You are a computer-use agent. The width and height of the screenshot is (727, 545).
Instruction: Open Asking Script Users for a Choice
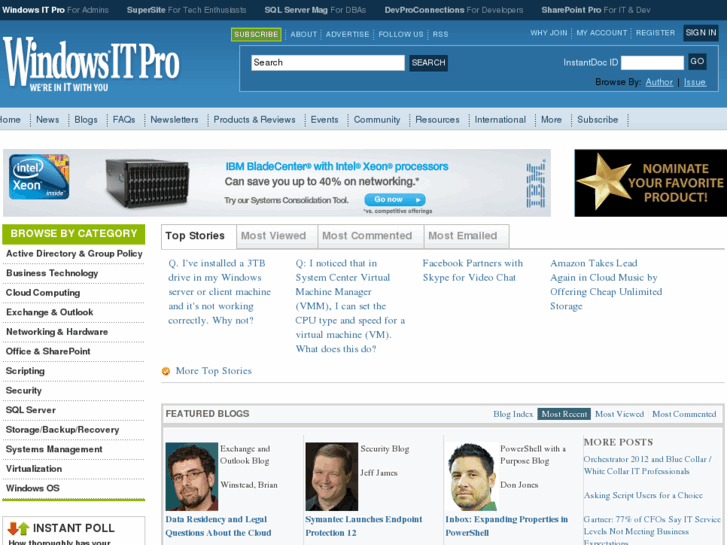643,495
